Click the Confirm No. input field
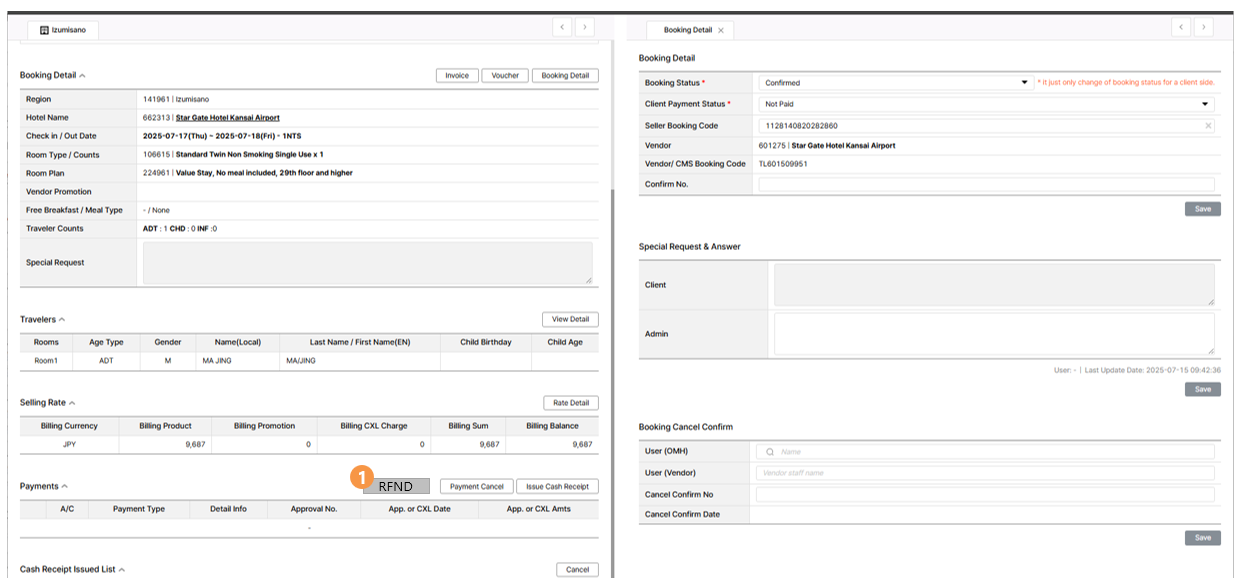Viewport: 1242px width, 578px height. (986, 185)
